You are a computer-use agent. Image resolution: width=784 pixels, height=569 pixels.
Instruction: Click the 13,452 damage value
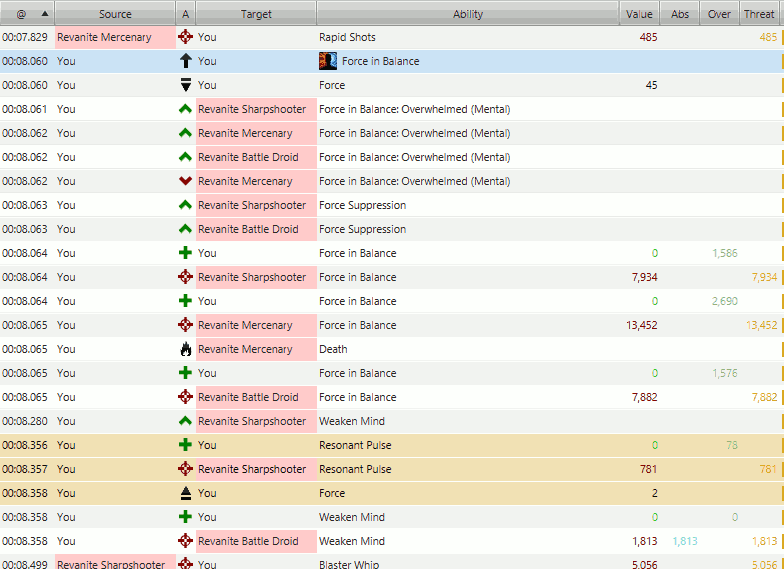[x=642, y=325]
